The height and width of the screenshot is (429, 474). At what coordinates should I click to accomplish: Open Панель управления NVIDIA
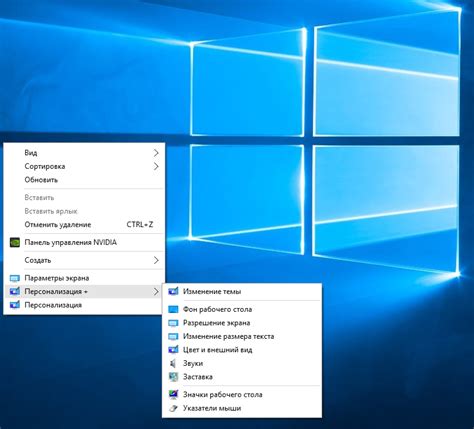84,242
